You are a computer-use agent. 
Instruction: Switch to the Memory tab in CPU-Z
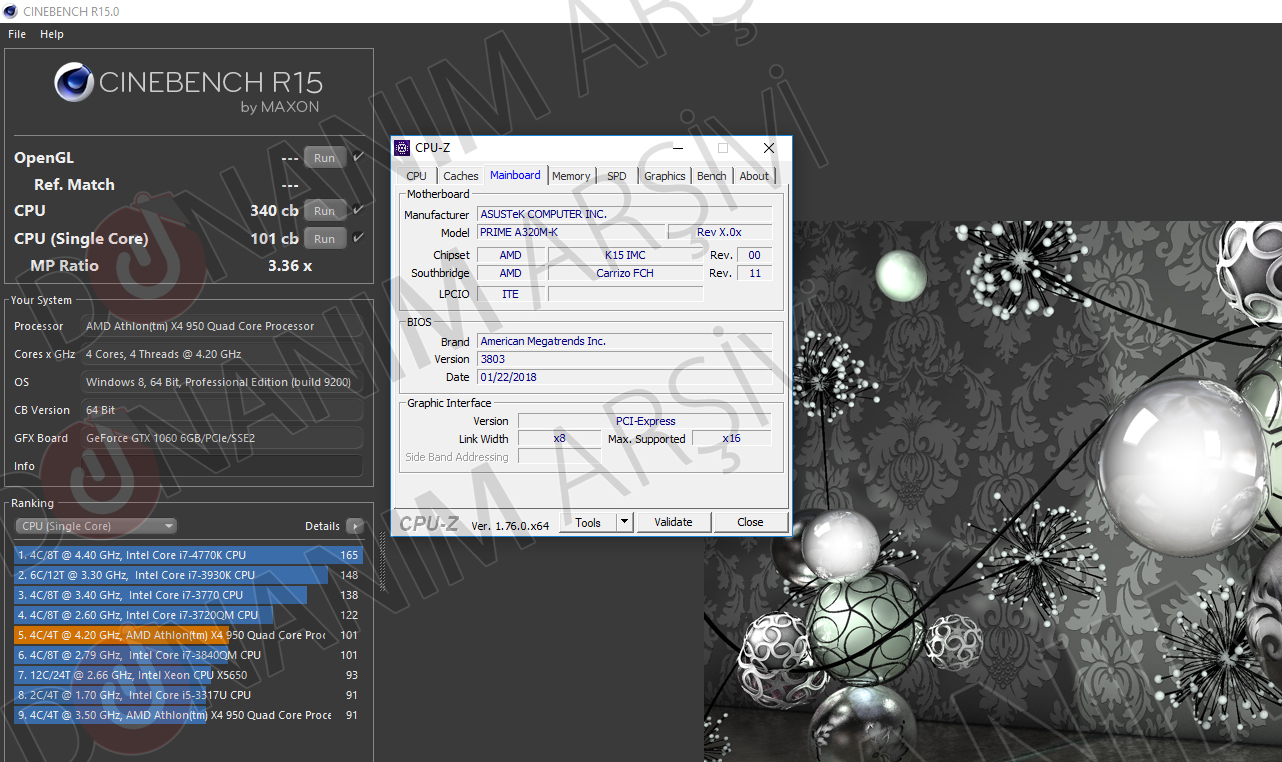click(571, 176)
